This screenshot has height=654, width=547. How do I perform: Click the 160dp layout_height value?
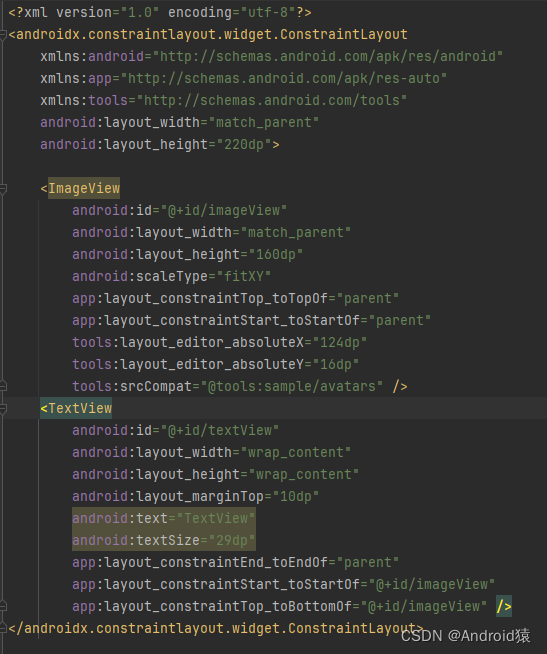(276, 255)
